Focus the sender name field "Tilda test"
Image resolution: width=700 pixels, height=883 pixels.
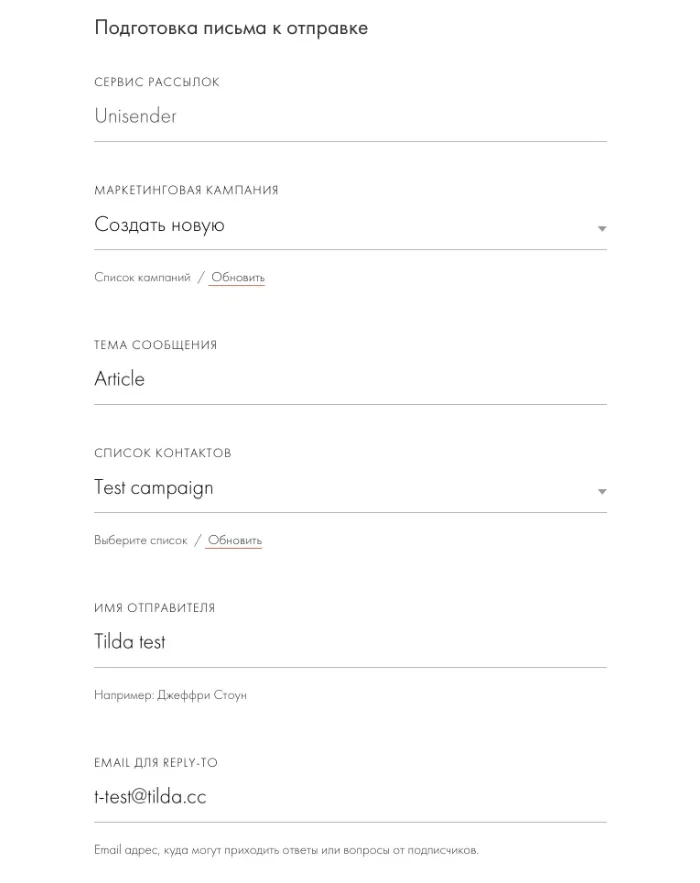coord(350,642)
